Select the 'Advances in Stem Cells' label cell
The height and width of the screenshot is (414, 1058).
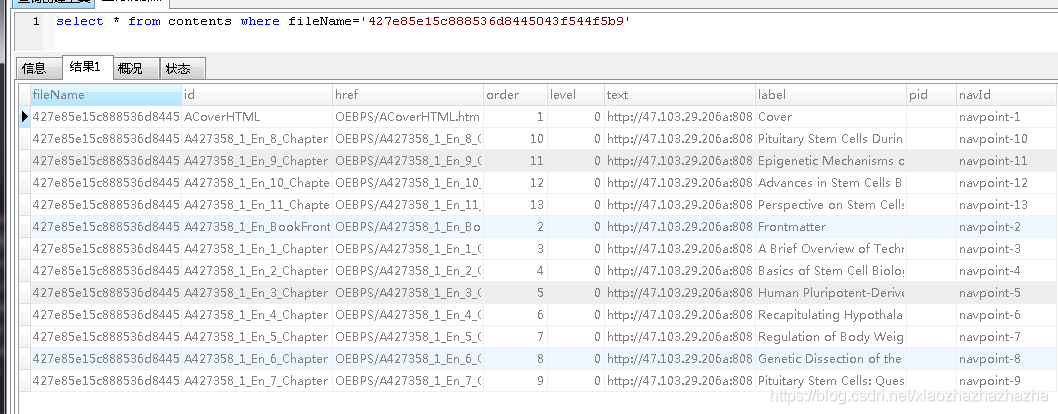point(831,183)
